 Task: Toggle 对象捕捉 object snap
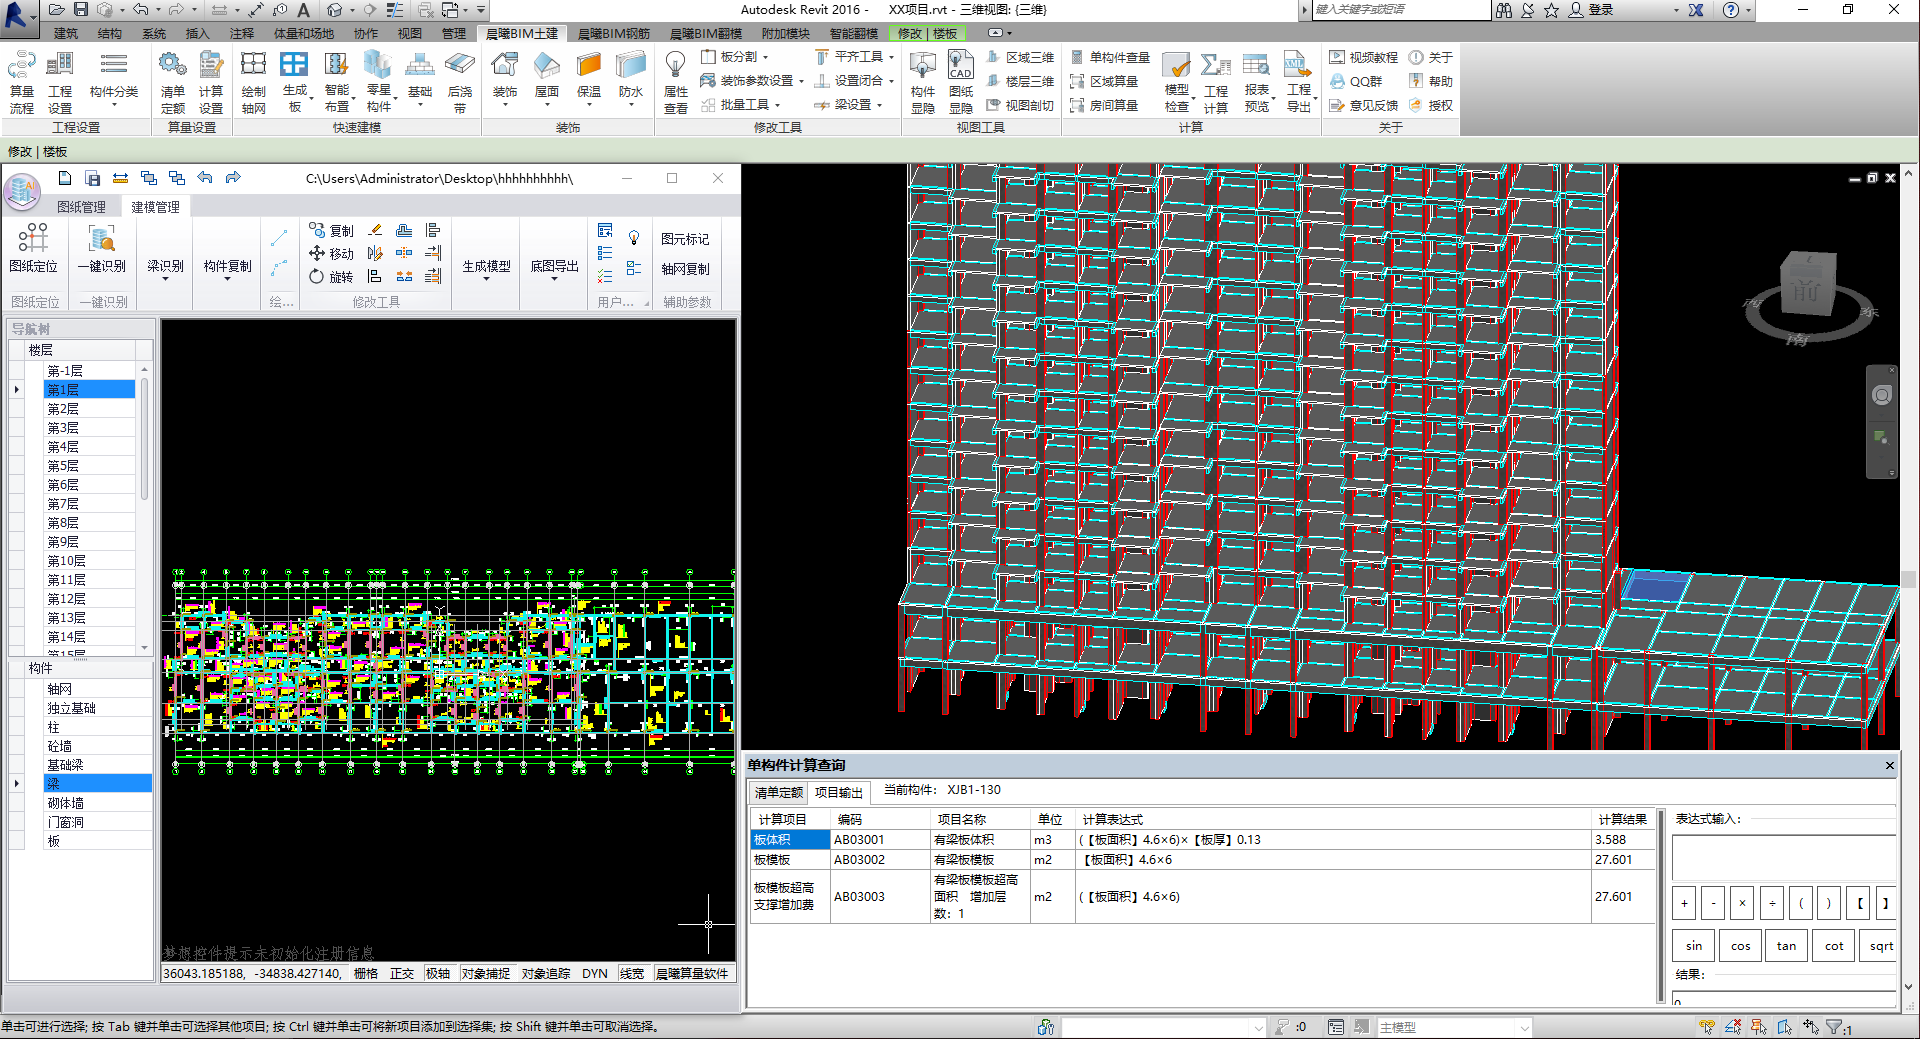486,973
